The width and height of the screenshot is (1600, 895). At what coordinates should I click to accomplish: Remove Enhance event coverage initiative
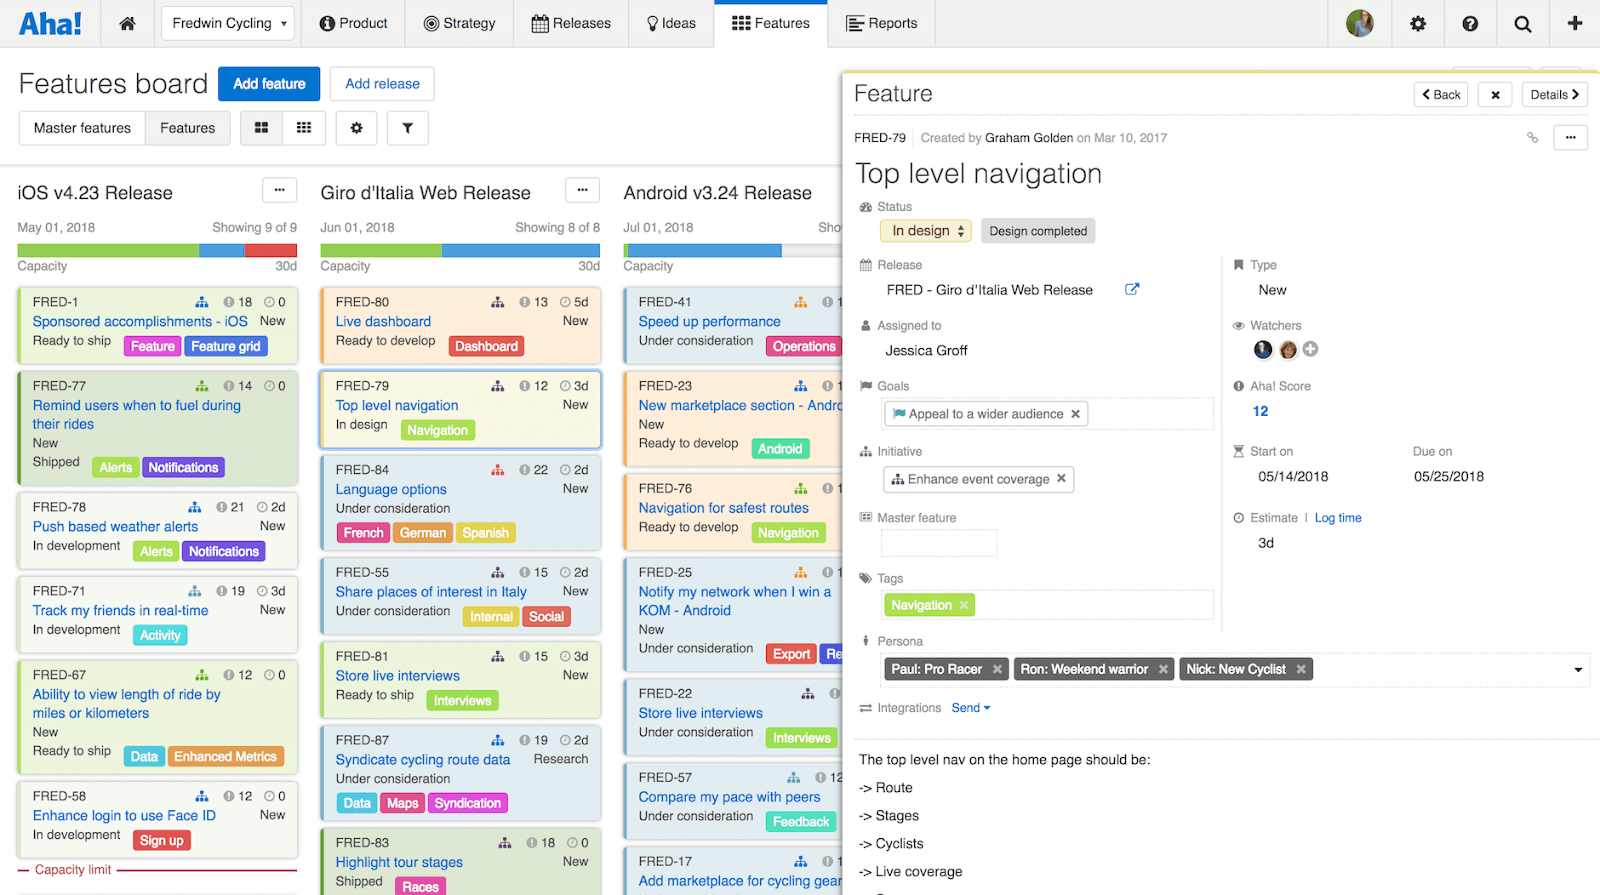click(x=1061, y=479)
